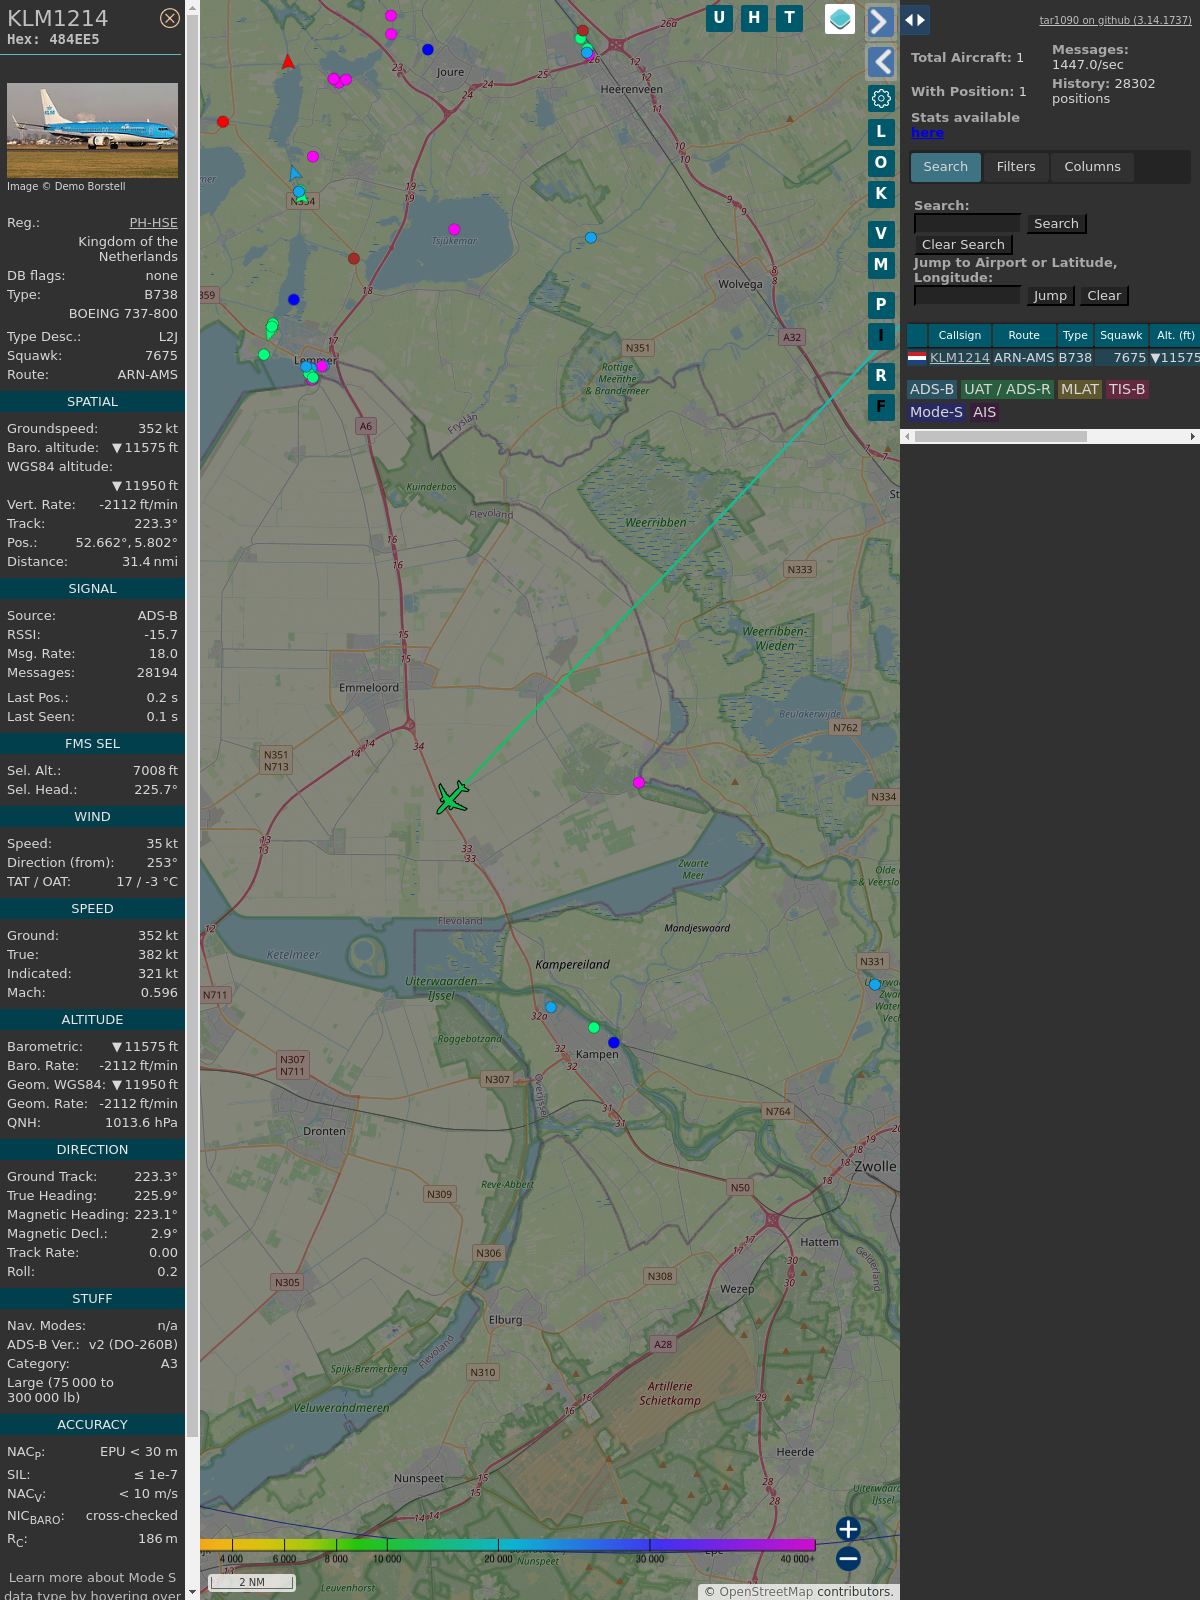The image size is (1200, 1600).
Task: Open map settings gear icon
Action: (x=881, y=98)
